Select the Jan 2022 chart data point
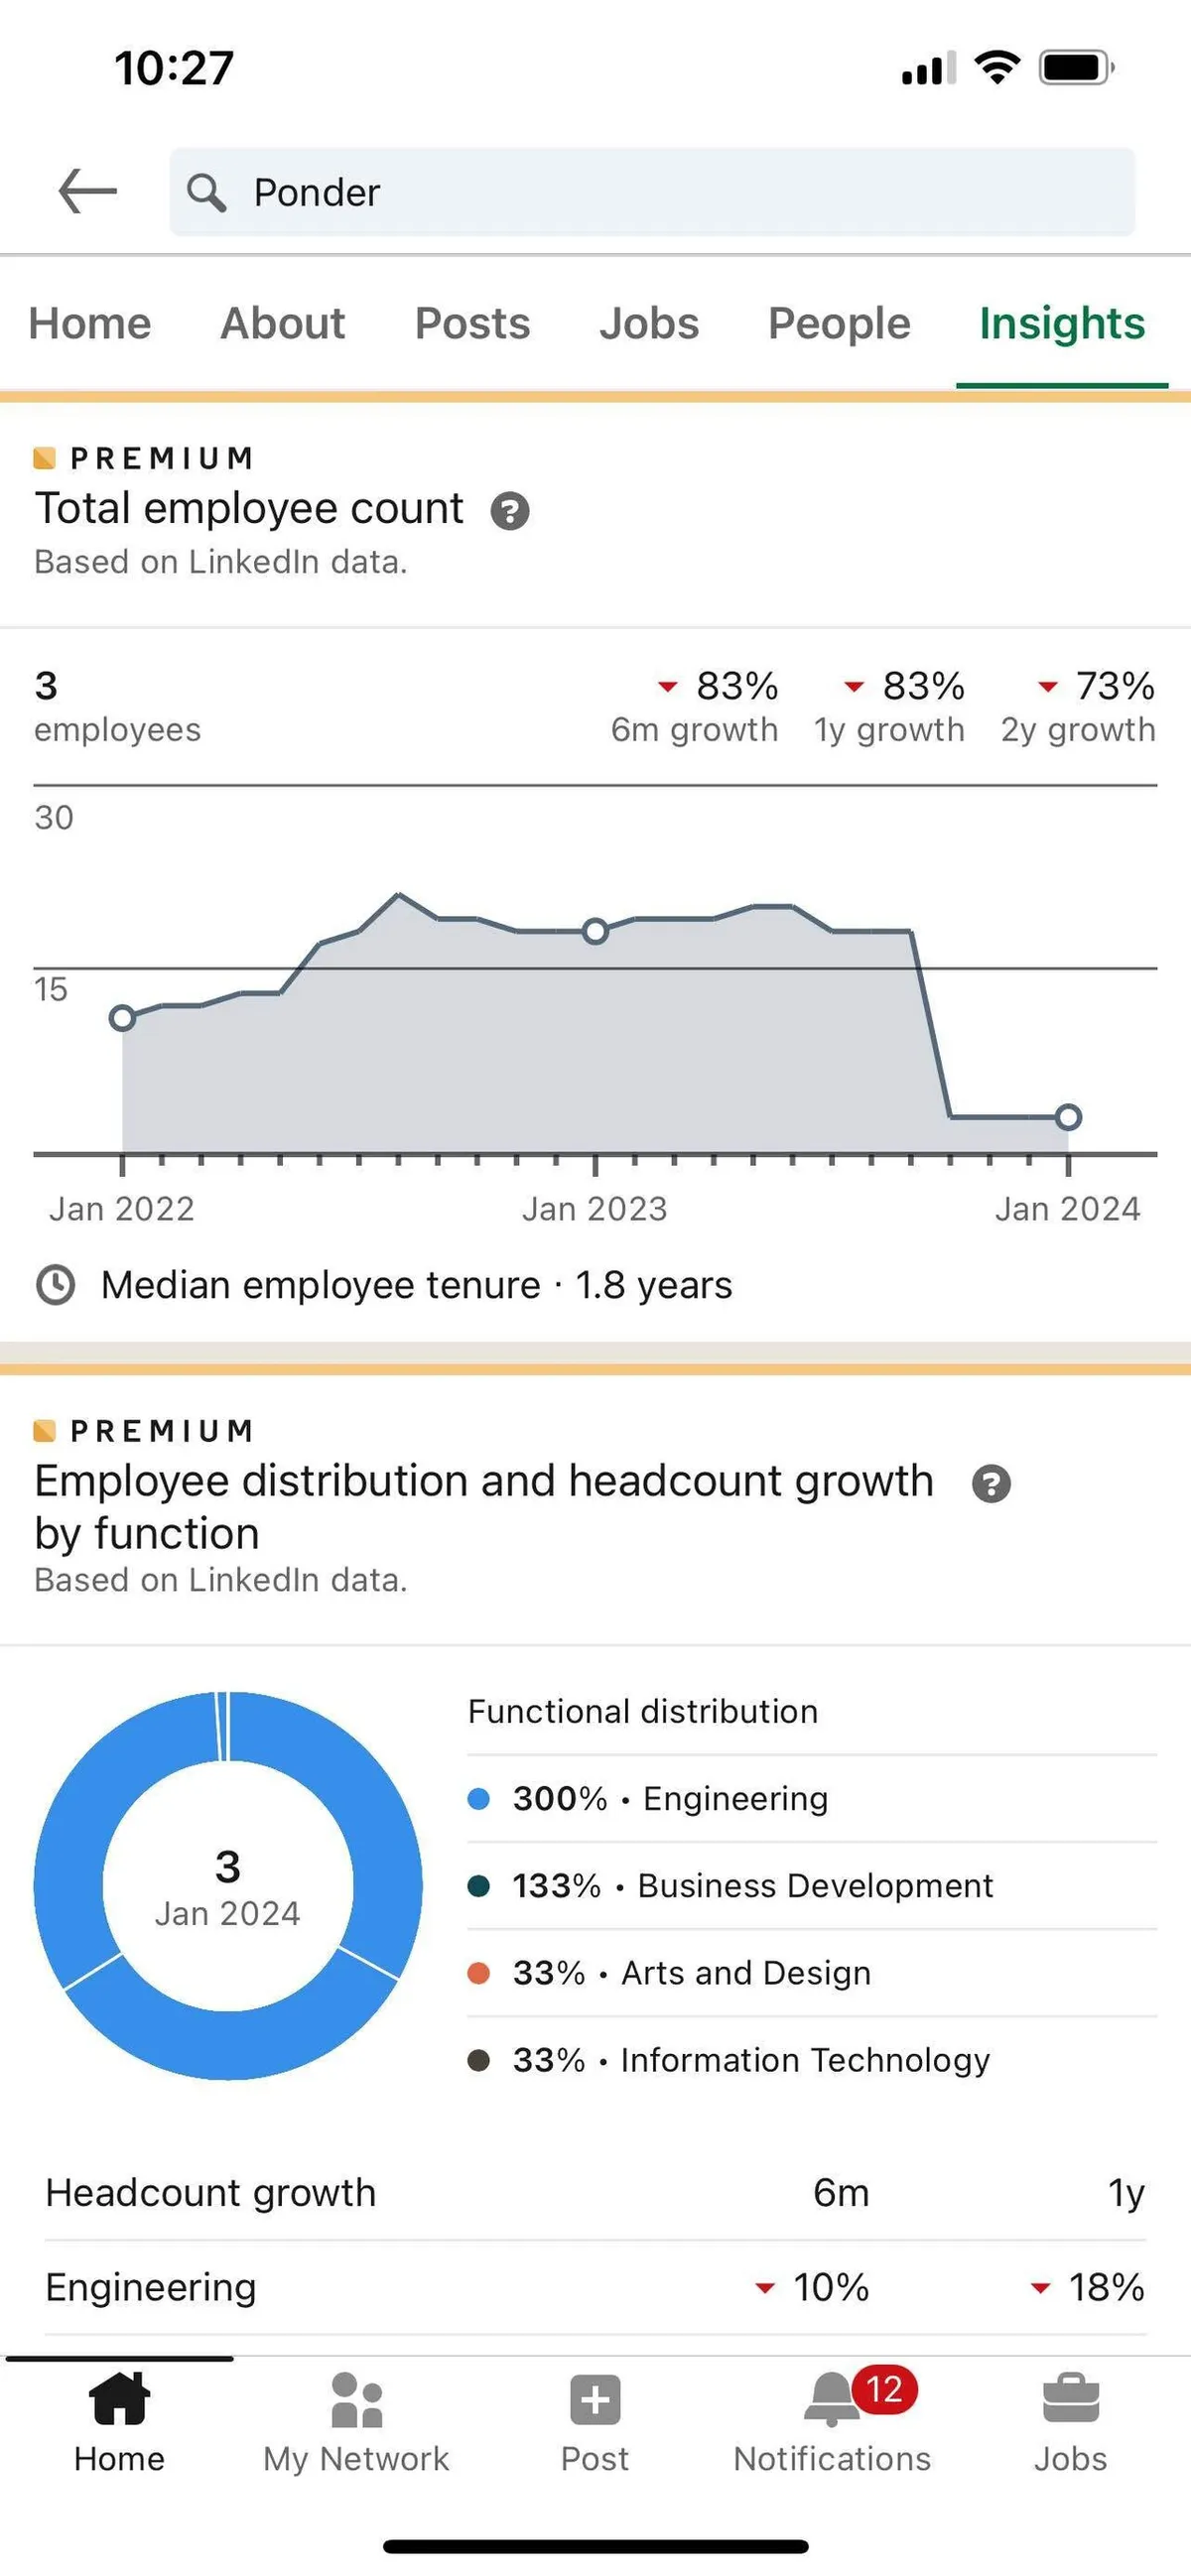The height and width of the screenshot is (2576, 1191). point(122,1018)
